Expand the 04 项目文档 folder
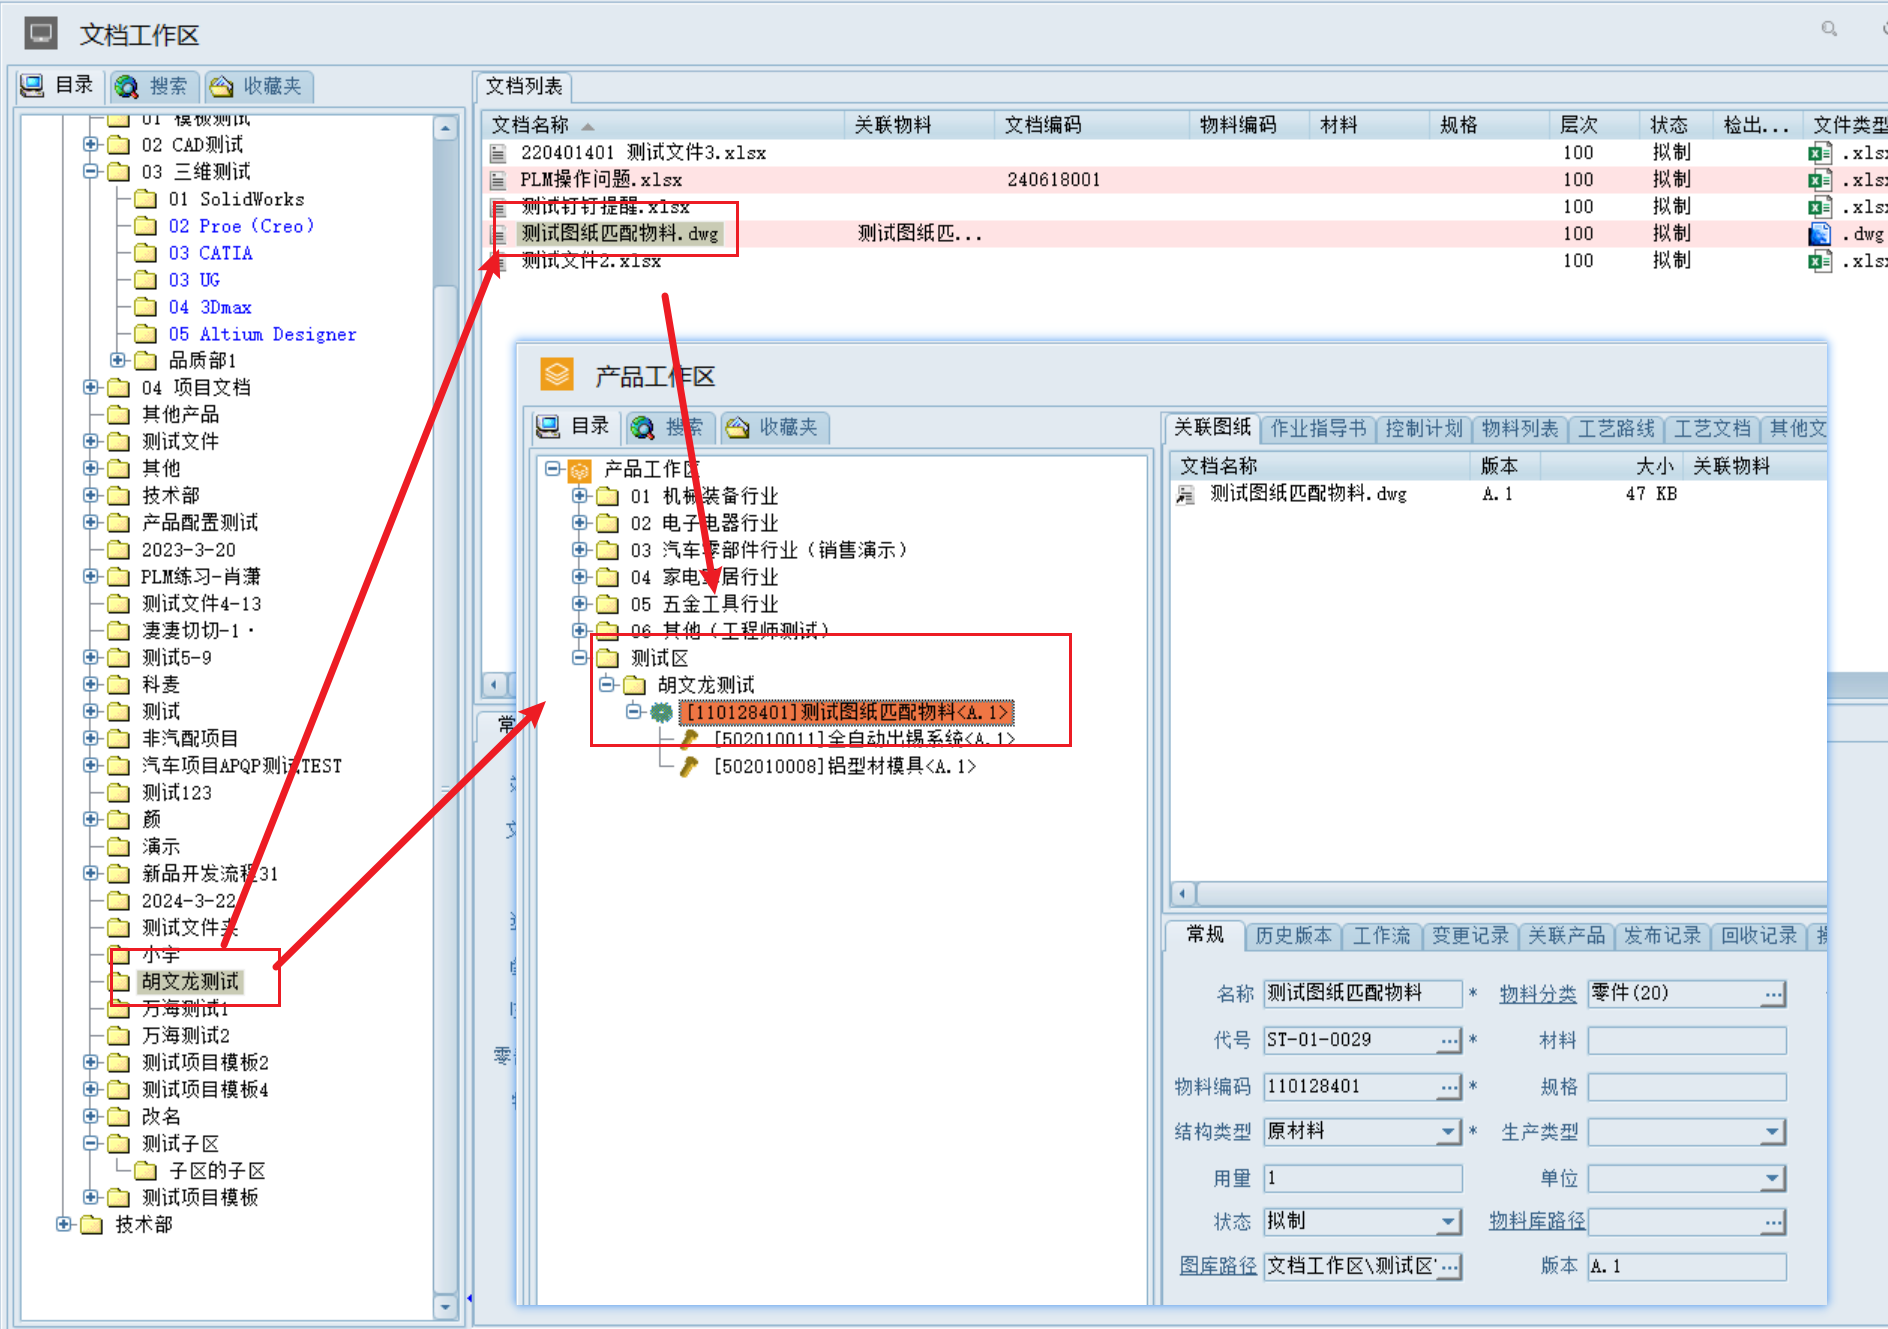Screen dimensions: 1888x1329 pyautogui.click(x=91, y=387)
